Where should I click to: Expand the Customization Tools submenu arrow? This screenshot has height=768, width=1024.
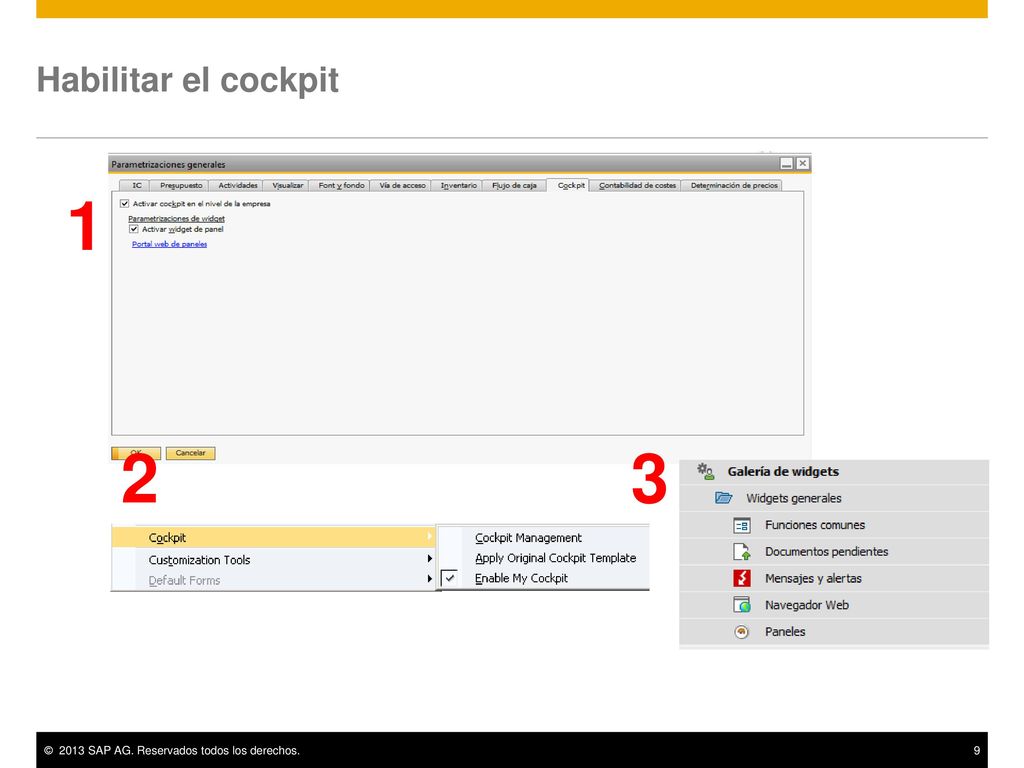(x=429, y=559)
